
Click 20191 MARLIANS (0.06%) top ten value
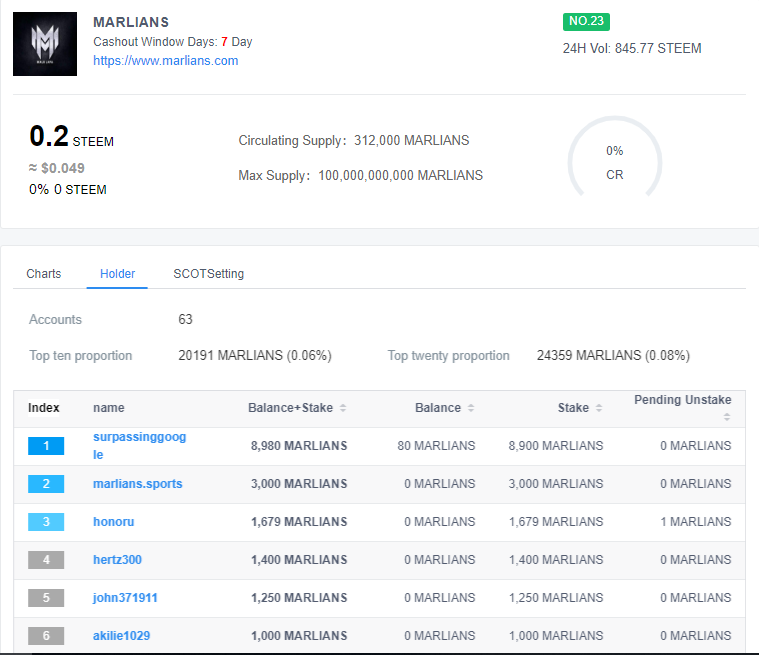(255, 355)
